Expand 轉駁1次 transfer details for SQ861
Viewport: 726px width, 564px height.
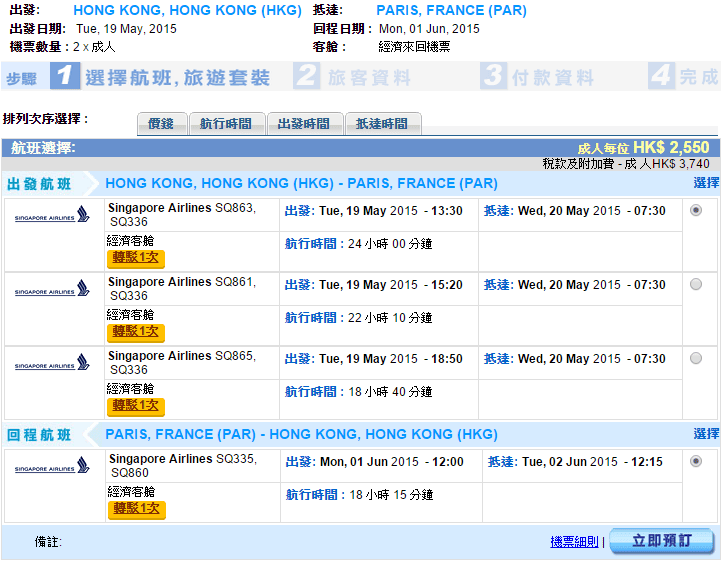point(136,331)
